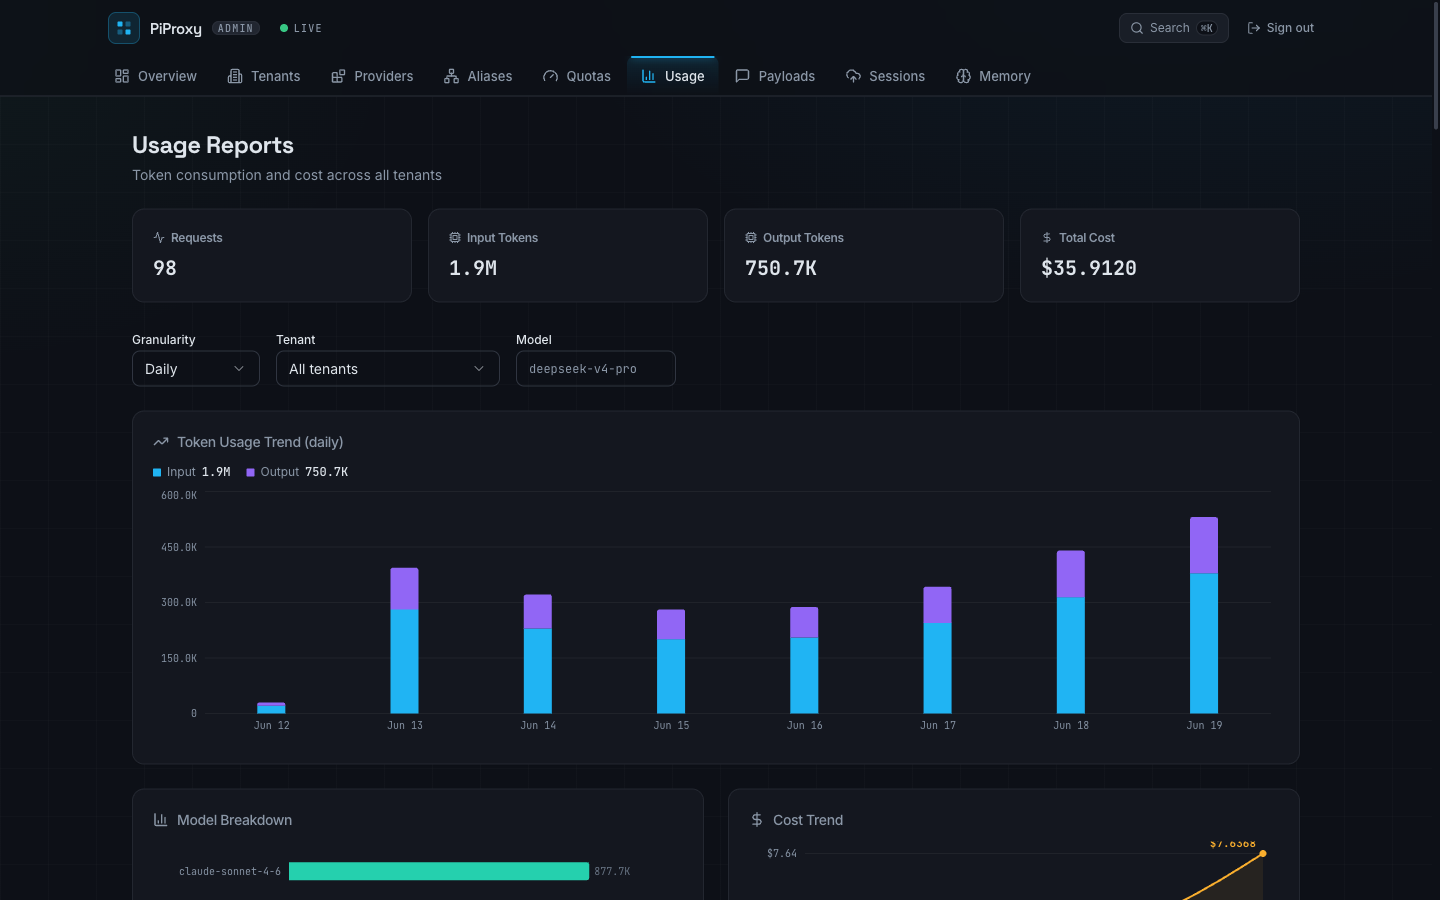1440x900 pixels.
Task: Go to the Providers tab
Action: pyautogui.click(x=372, y=76)
